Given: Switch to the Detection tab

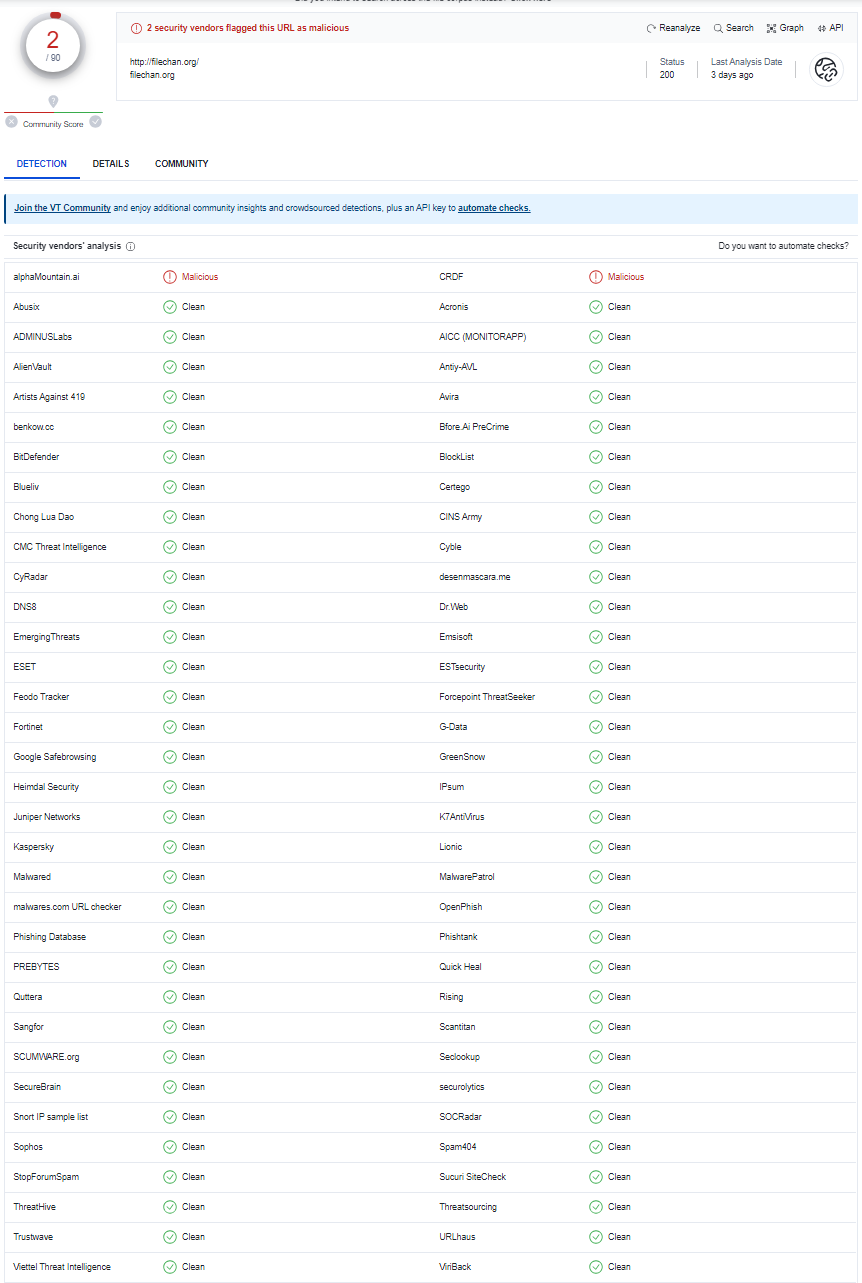Looking at the screenshot, I should [x=42, y=164].
